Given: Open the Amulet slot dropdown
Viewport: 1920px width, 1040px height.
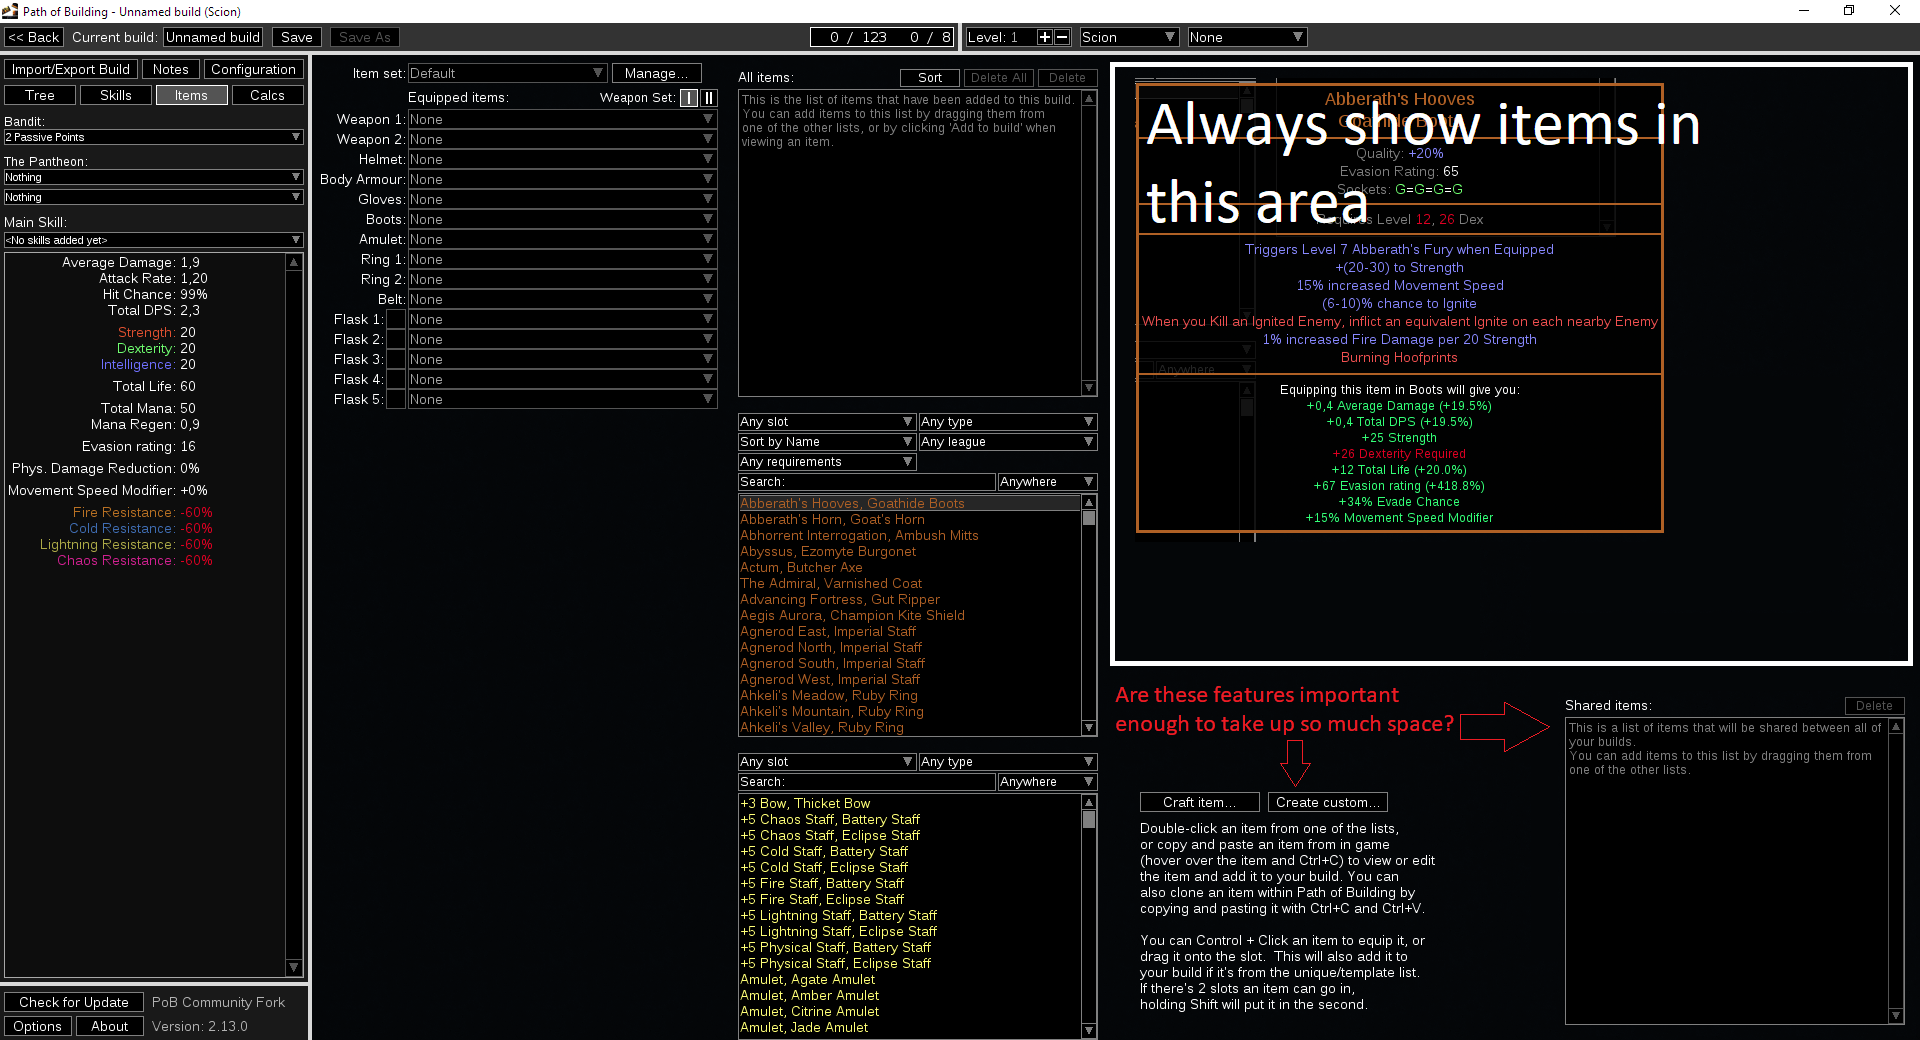Looking at the screenshot, I should [x=562, y=239].
